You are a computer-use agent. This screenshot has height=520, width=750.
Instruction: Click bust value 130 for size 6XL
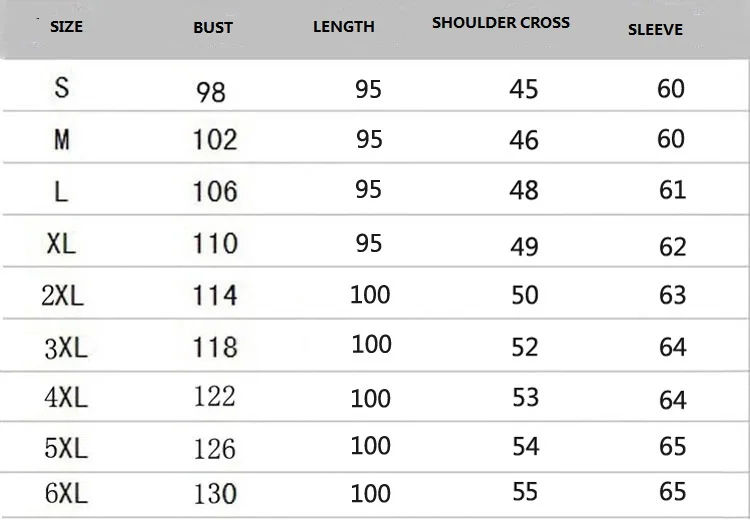point(215,494)
